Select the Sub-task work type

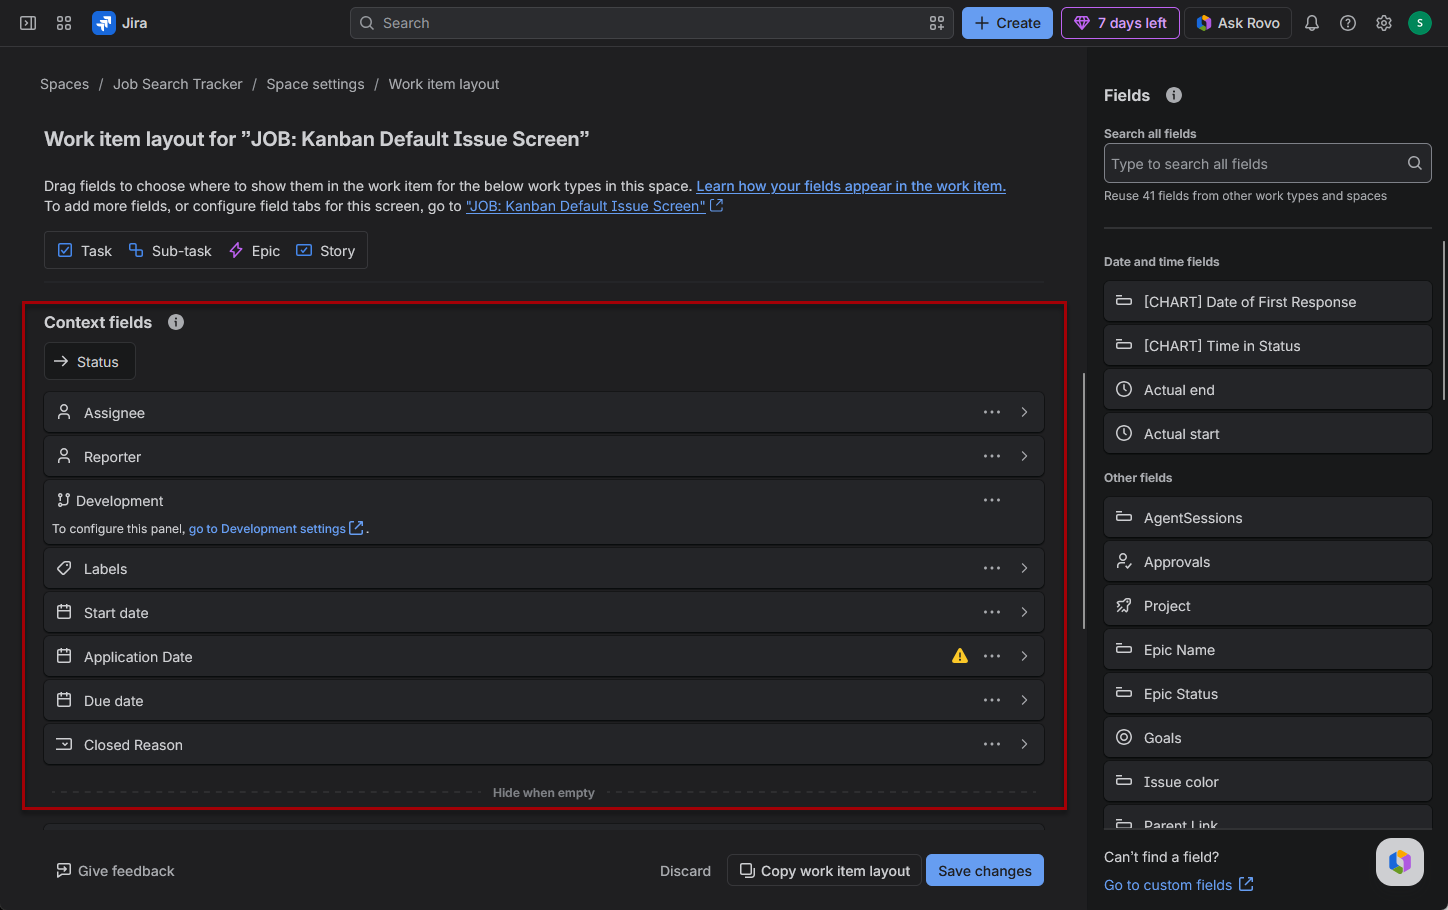tap(170, 250)
